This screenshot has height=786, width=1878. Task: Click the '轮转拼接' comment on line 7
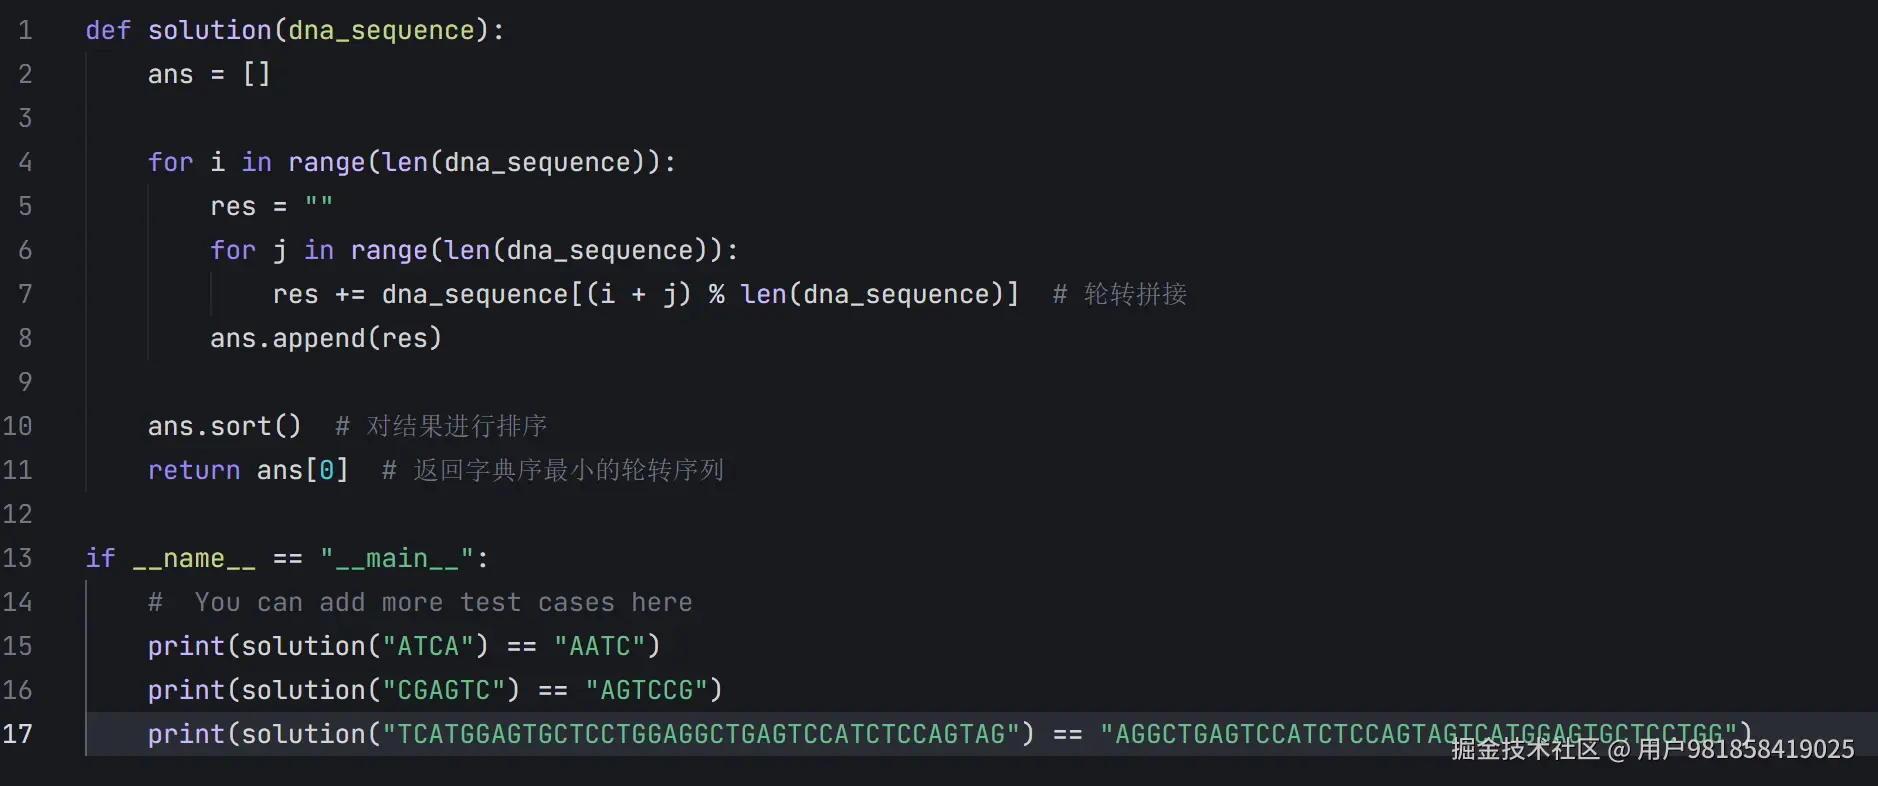pyautogui.click(x=1134, y=295)
